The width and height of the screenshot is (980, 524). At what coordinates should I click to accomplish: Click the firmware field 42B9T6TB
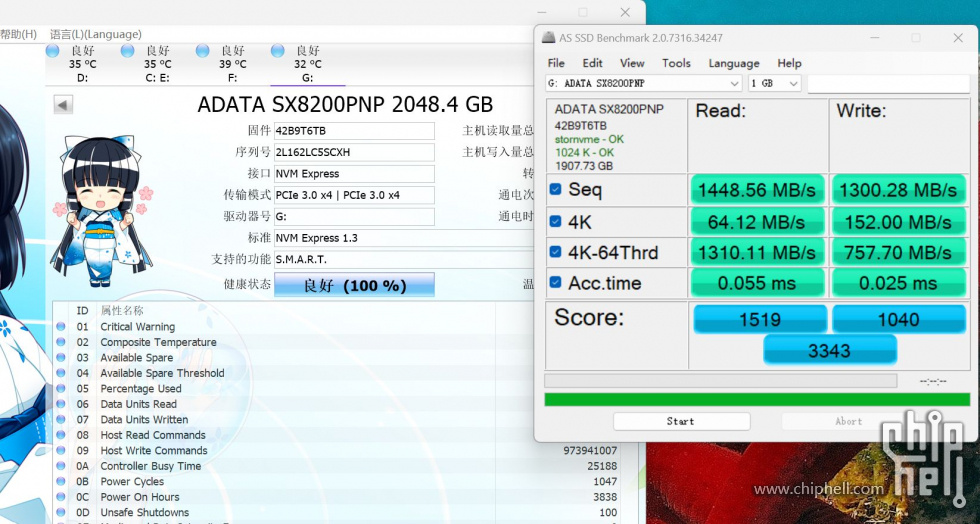tap(354, 131)
